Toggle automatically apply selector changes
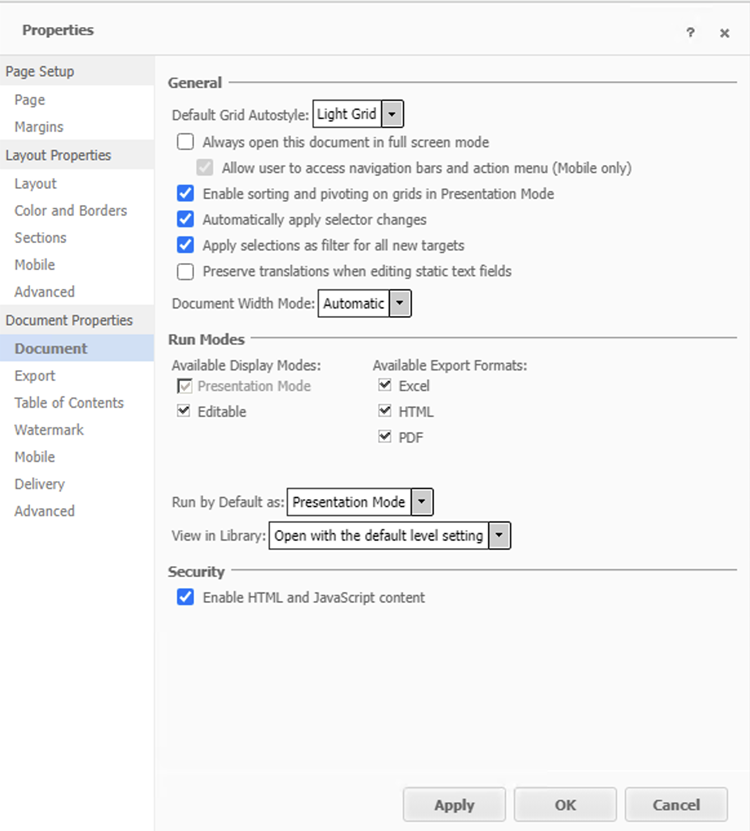The image size is (750, 831). point(185,219)
